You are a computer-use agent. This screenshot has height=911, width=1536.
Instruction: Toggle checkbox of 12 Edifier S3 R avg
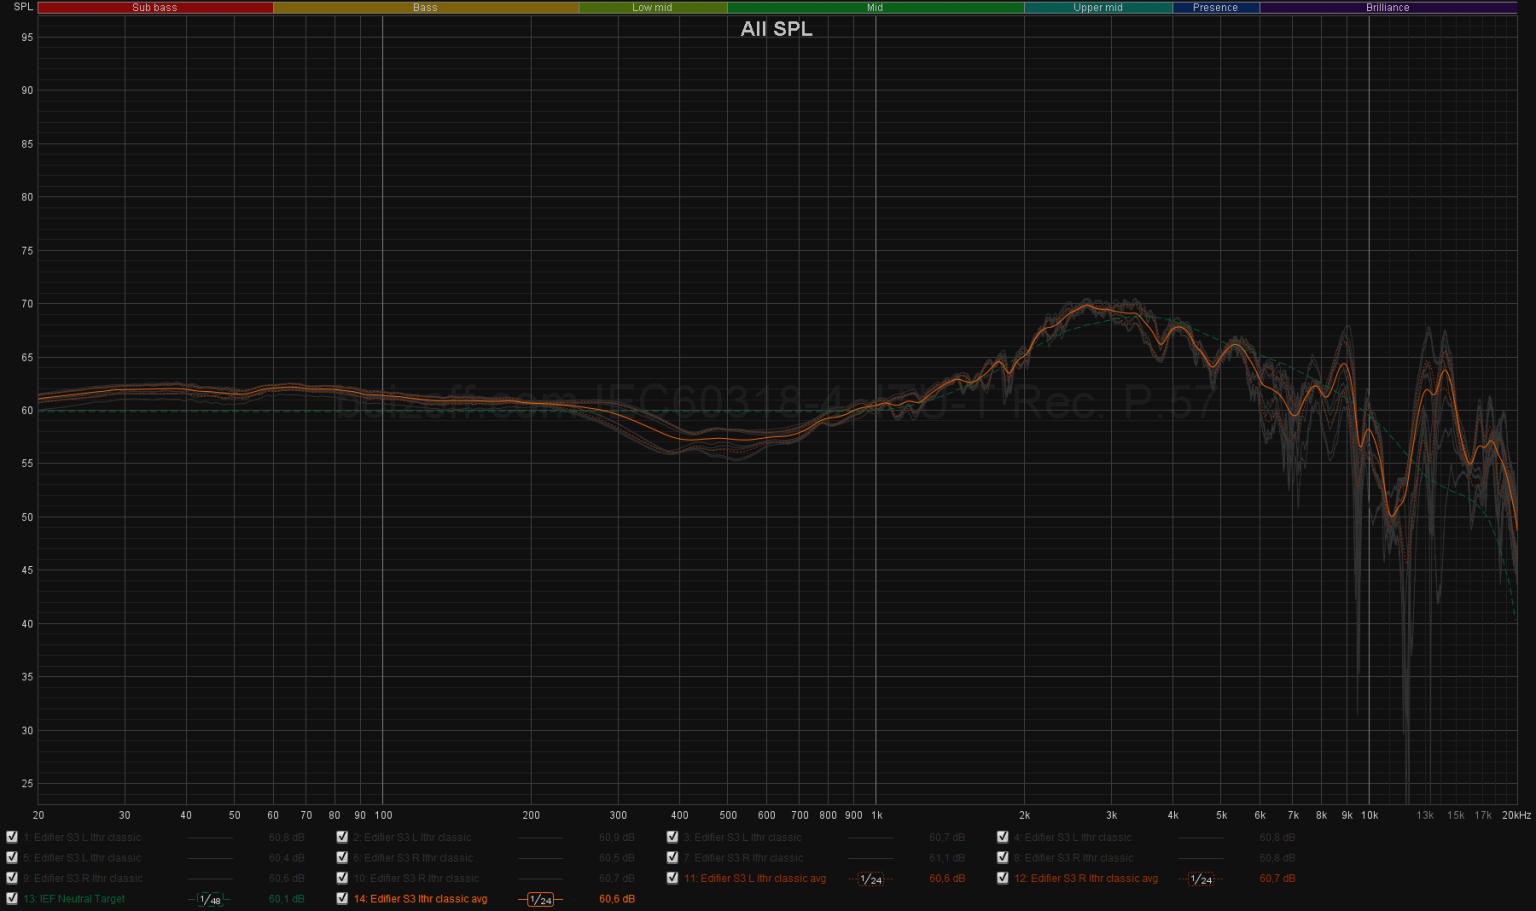(x=1002, y=878)
